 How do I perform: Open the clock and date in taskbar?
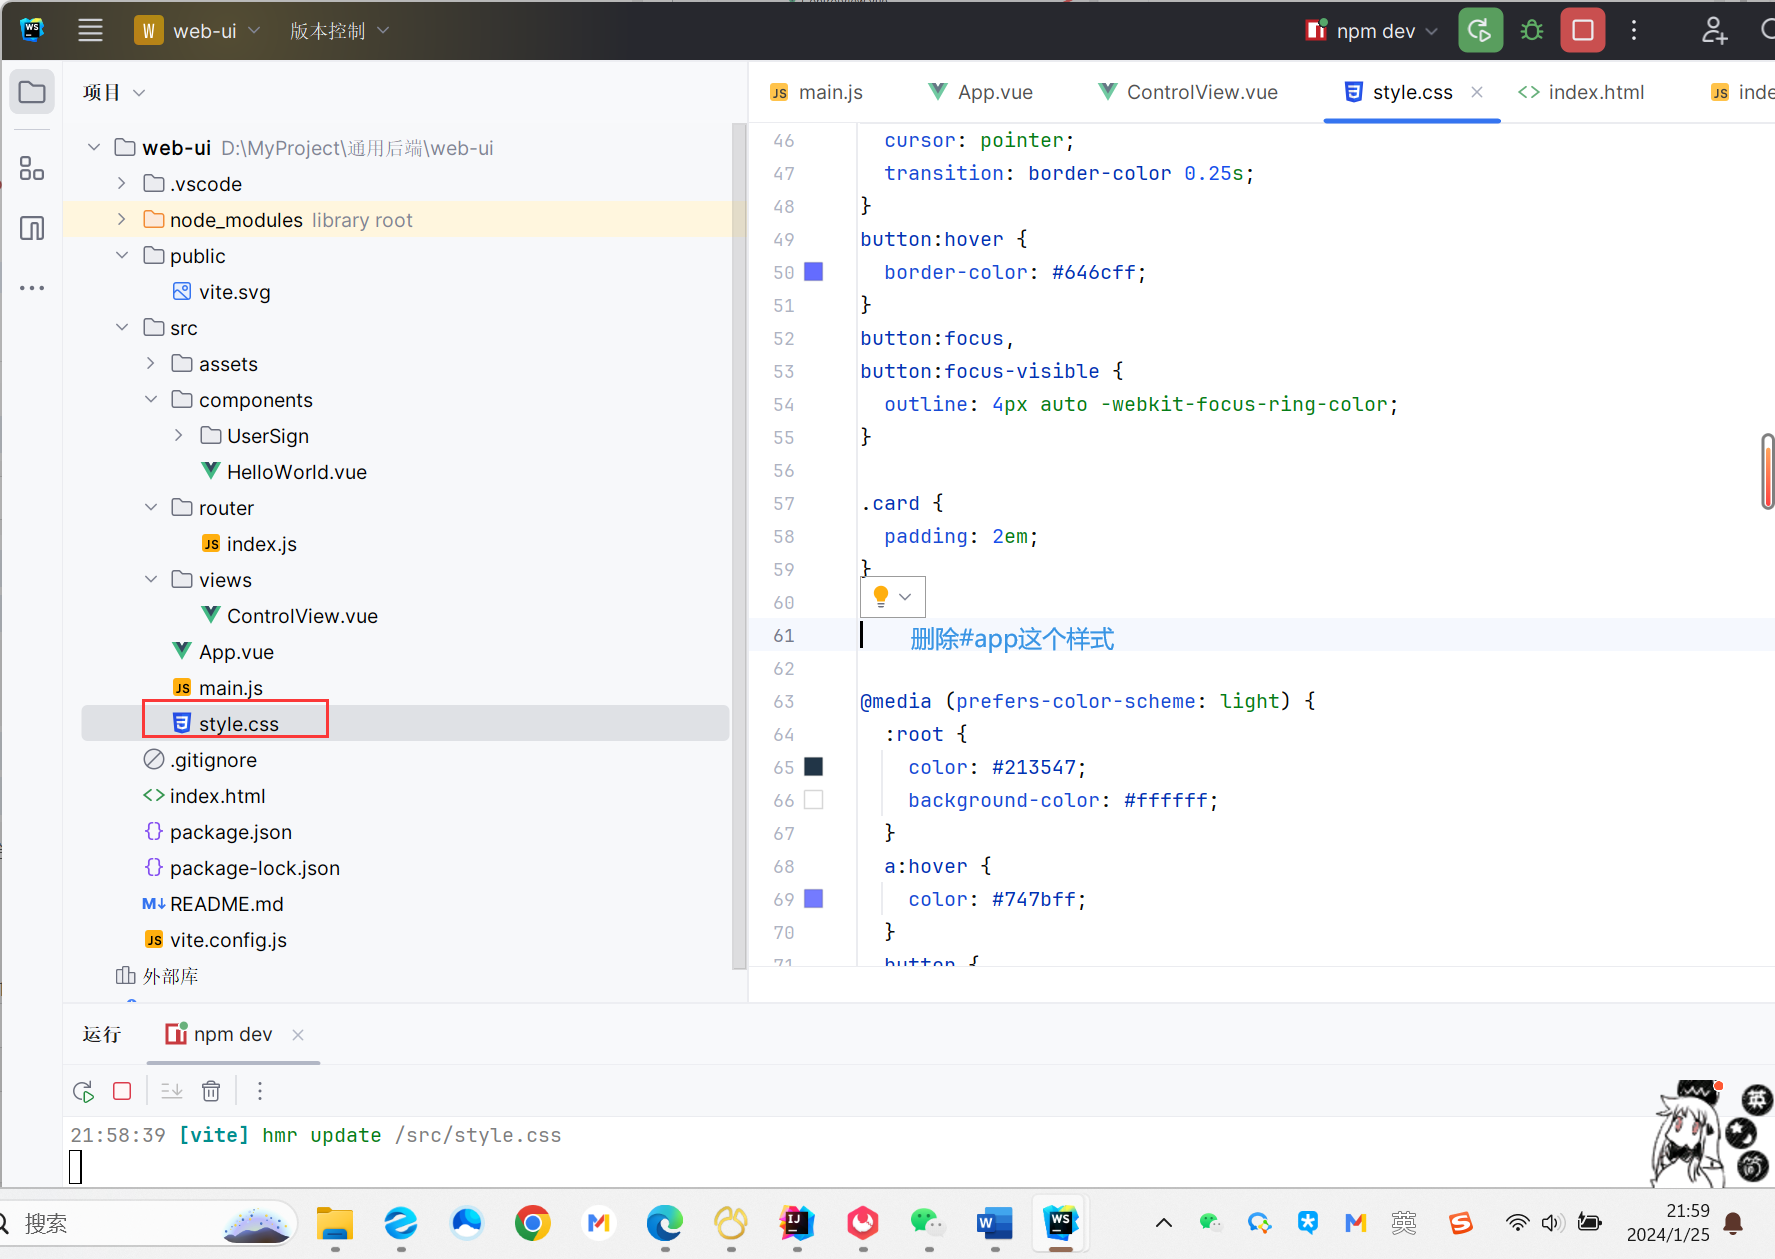coord(1668,1223)
